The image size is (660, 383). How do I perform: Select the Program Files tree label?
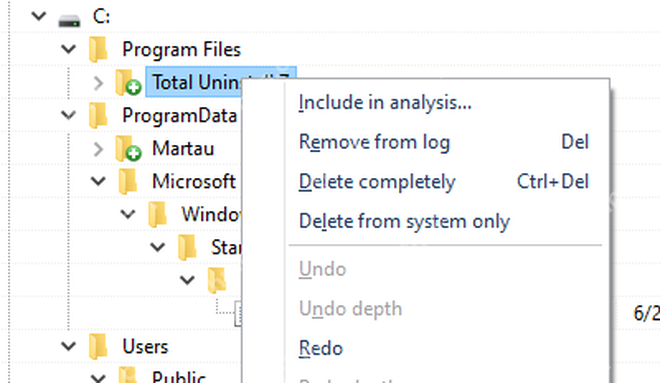tap(181, 50)
